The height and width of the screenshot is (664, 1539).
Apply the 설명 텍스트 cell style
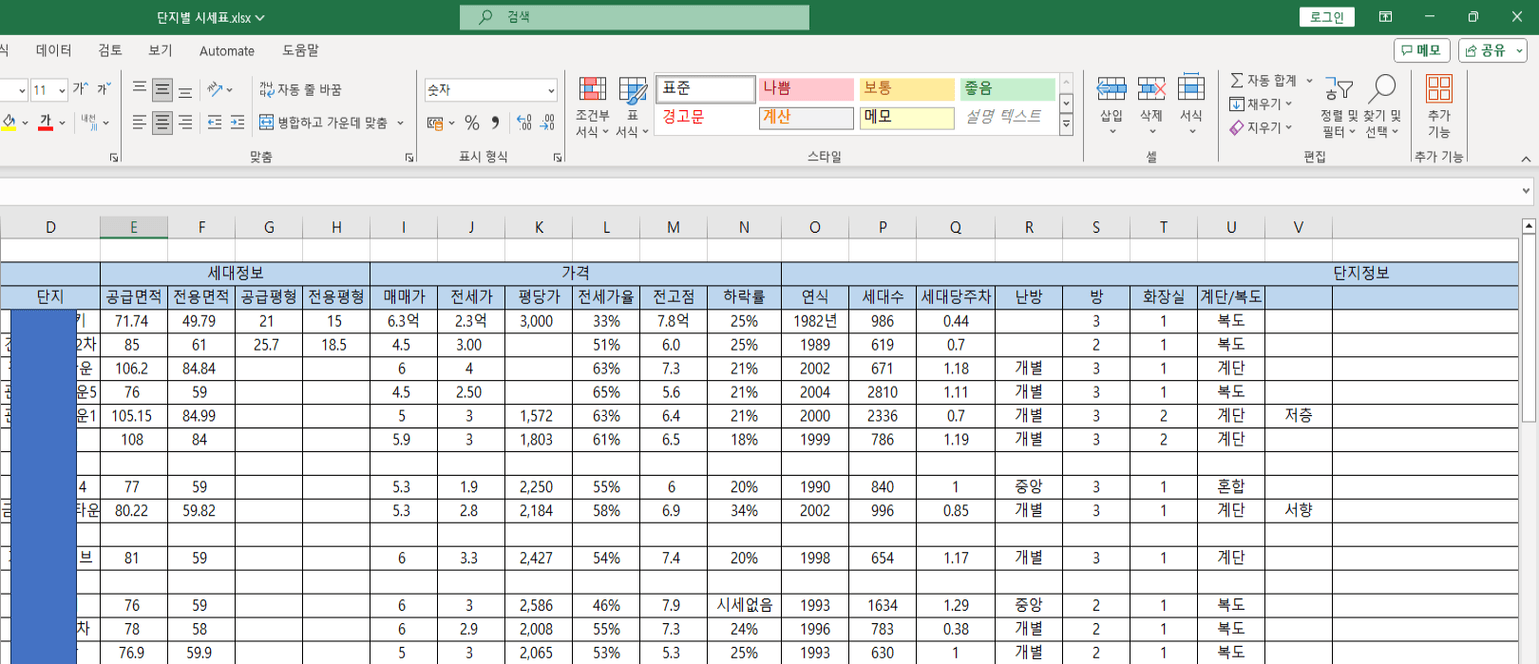1008,117
